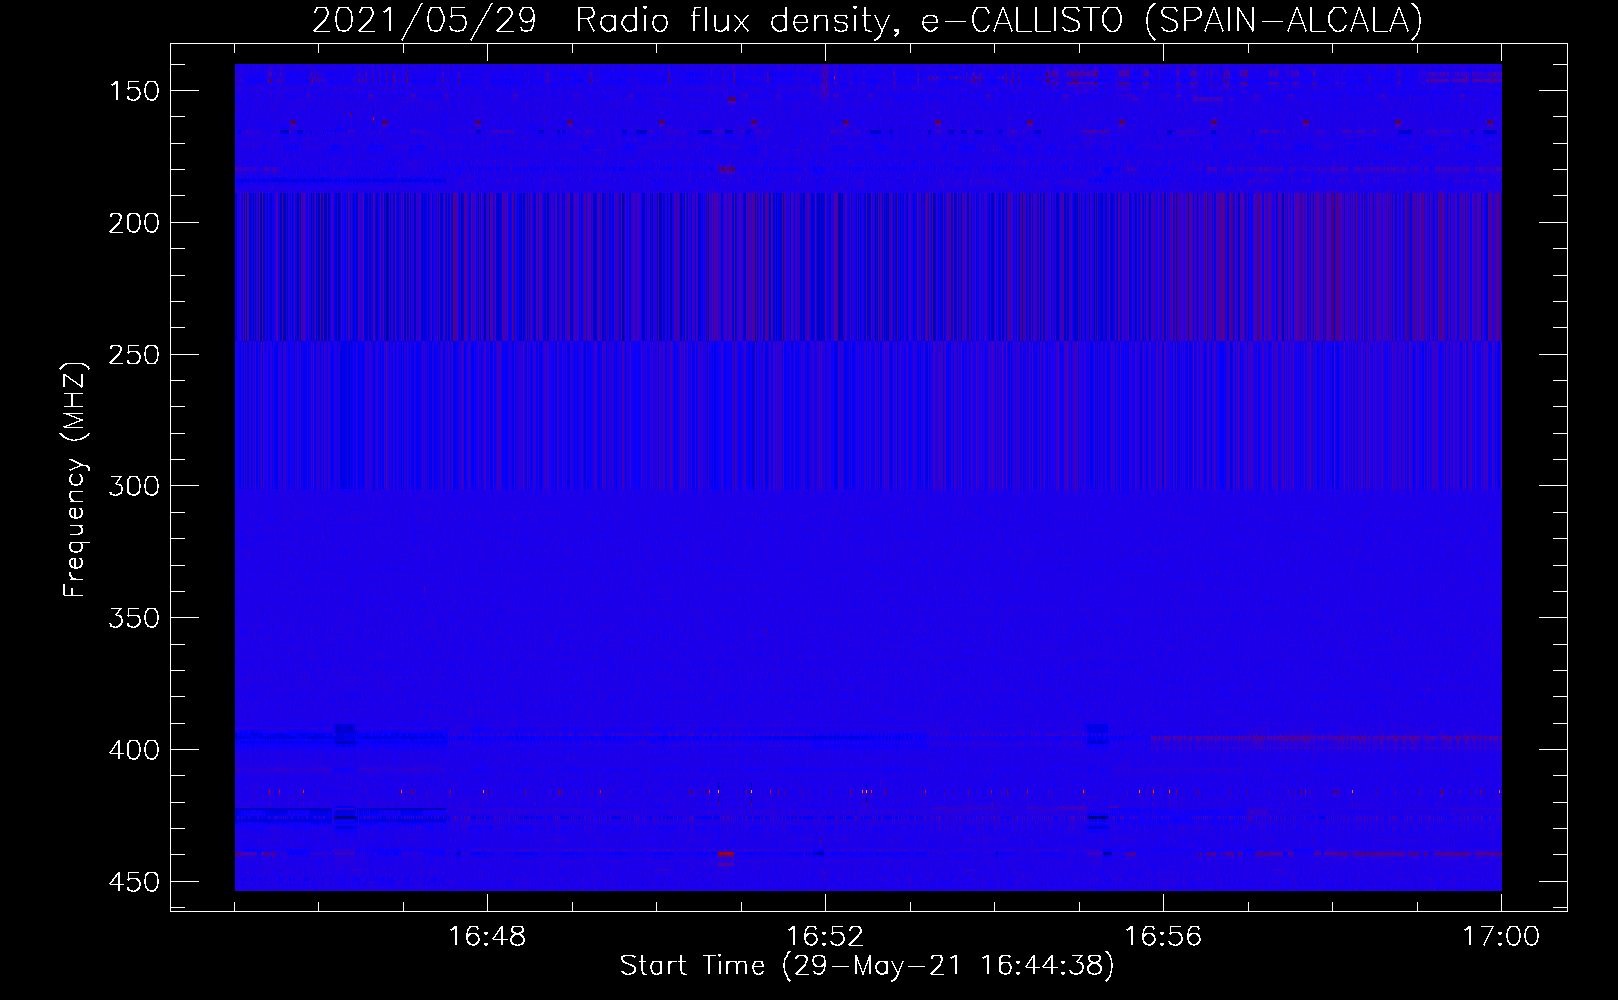
Task: Select the 200 frequency tick label
Action: [x=133, y=223]
